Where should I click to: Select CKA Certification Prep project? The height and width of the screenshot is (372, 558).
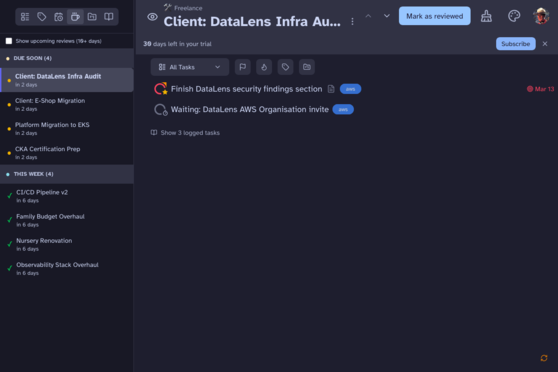(x=67, y=153)
